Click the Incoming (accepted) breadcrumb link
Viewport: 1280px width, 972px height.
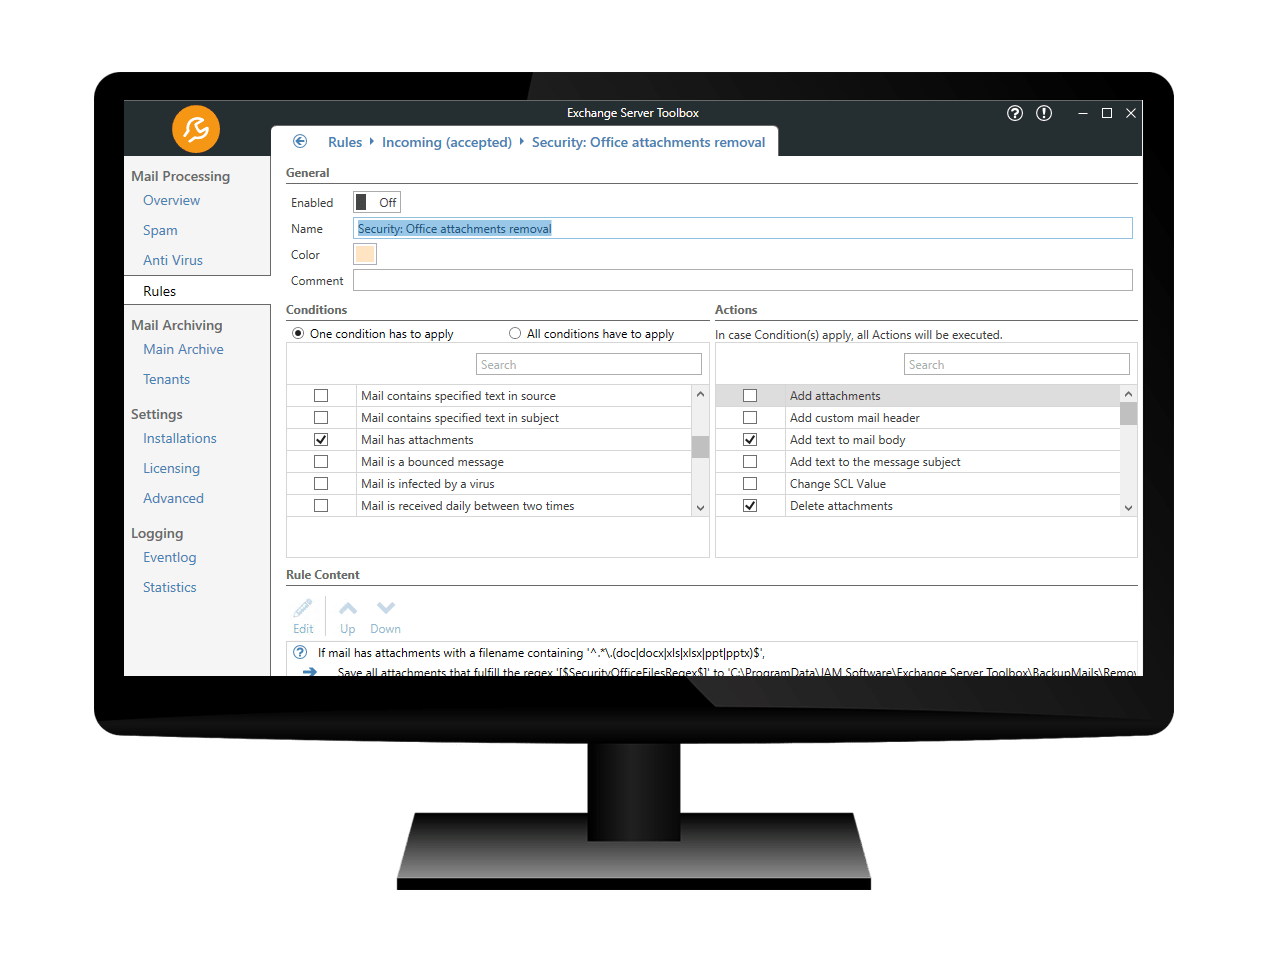[447, 142]
